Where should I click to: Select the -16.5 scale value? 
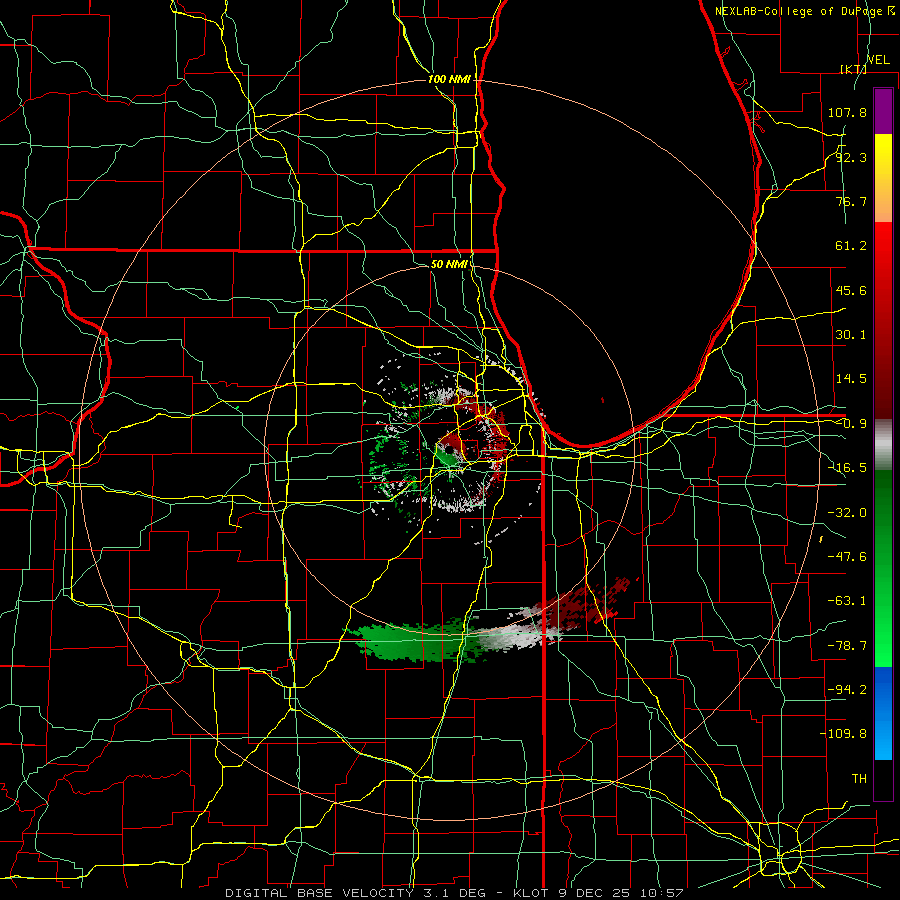[847, 468]
